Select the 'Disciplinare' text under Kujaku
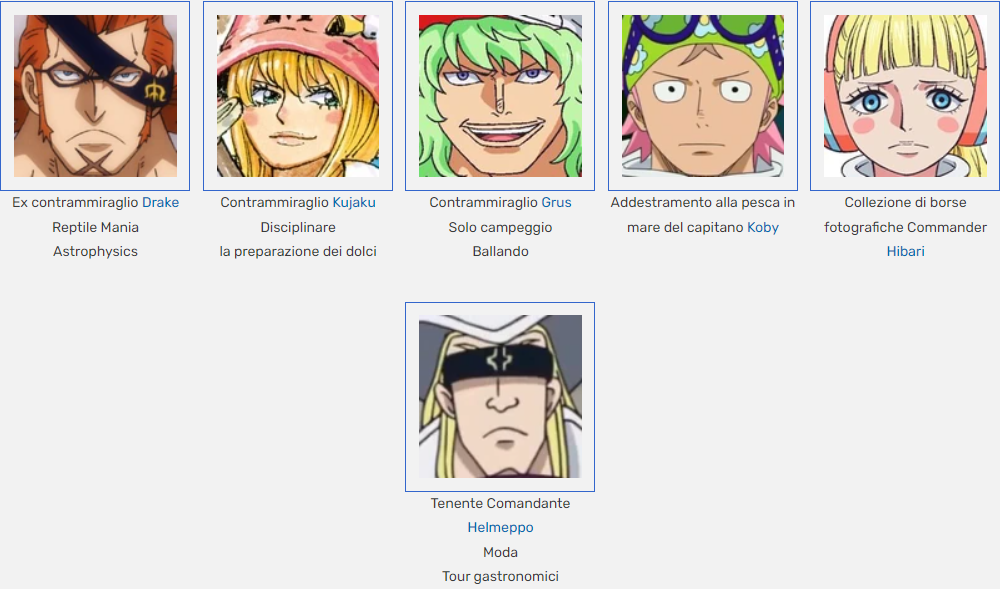 coord(298,228)
